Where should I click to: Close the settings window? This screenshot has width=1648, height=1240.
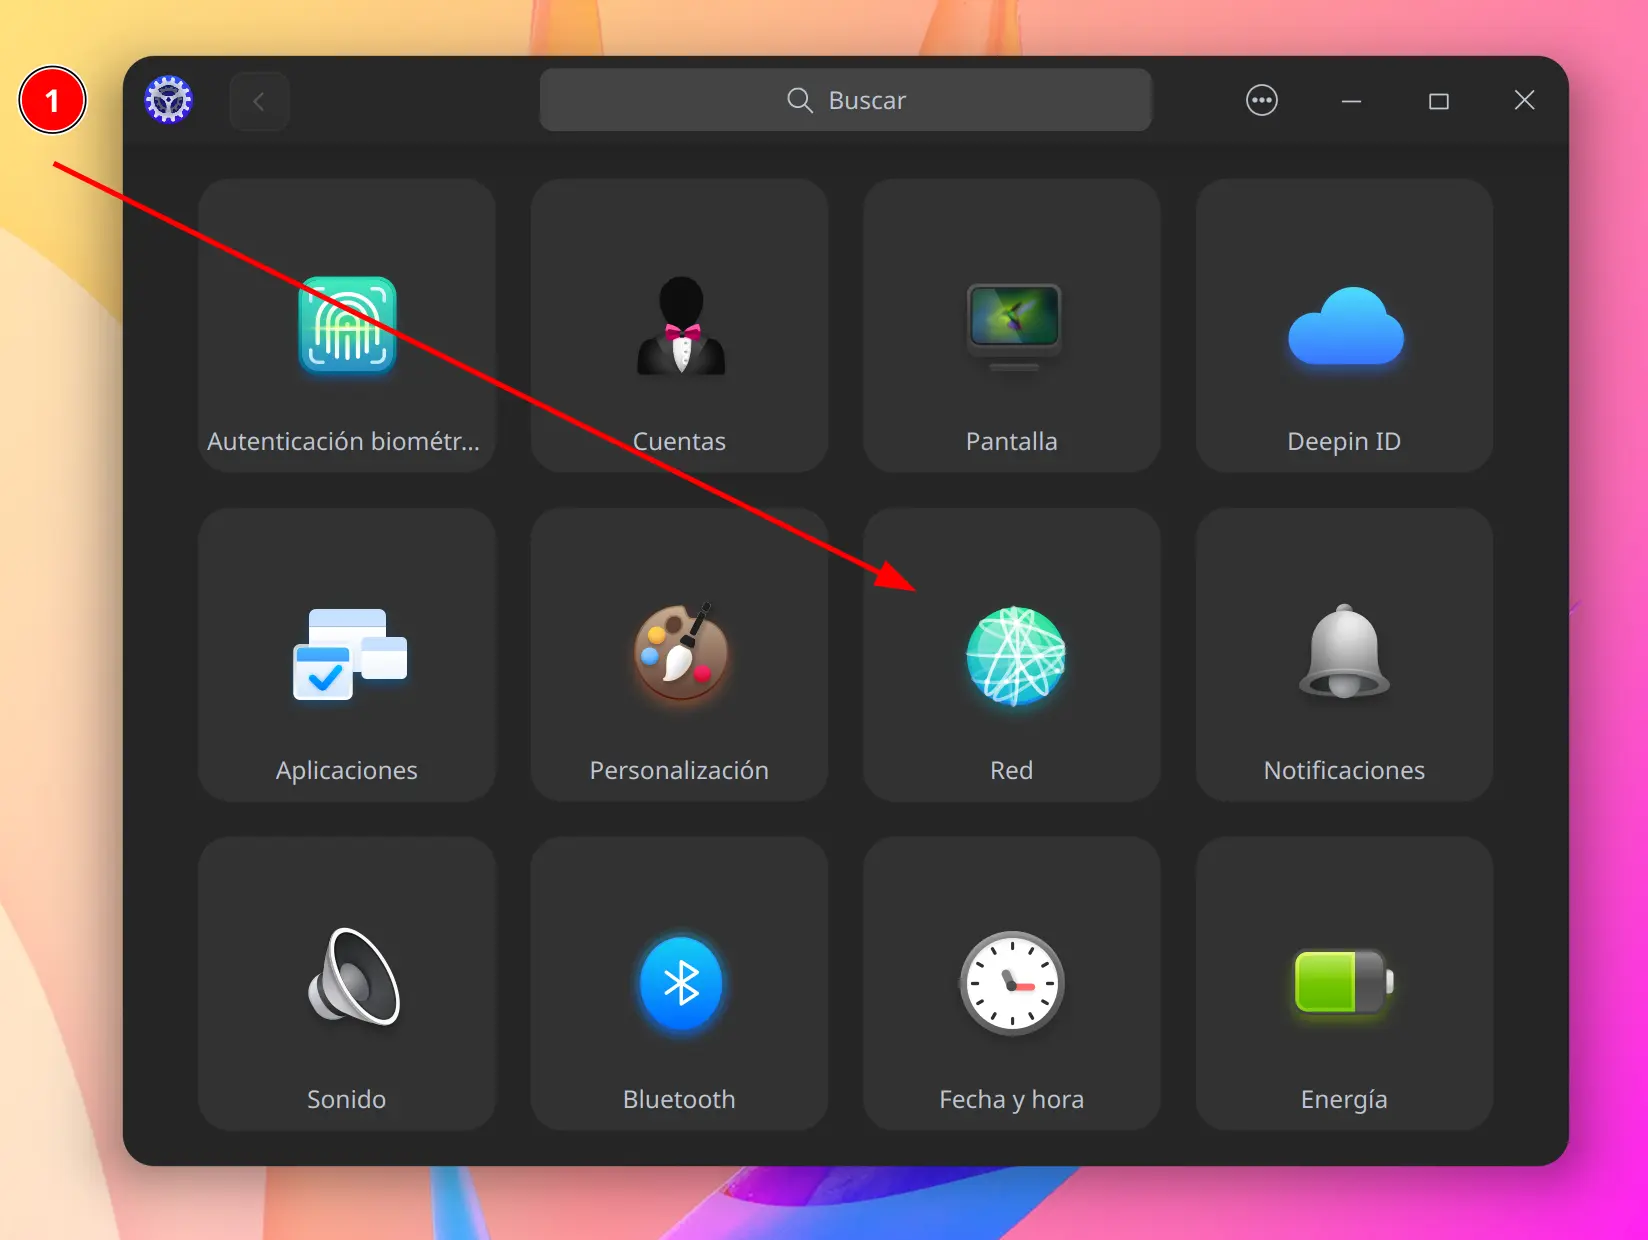click(x=1525, y=100)
